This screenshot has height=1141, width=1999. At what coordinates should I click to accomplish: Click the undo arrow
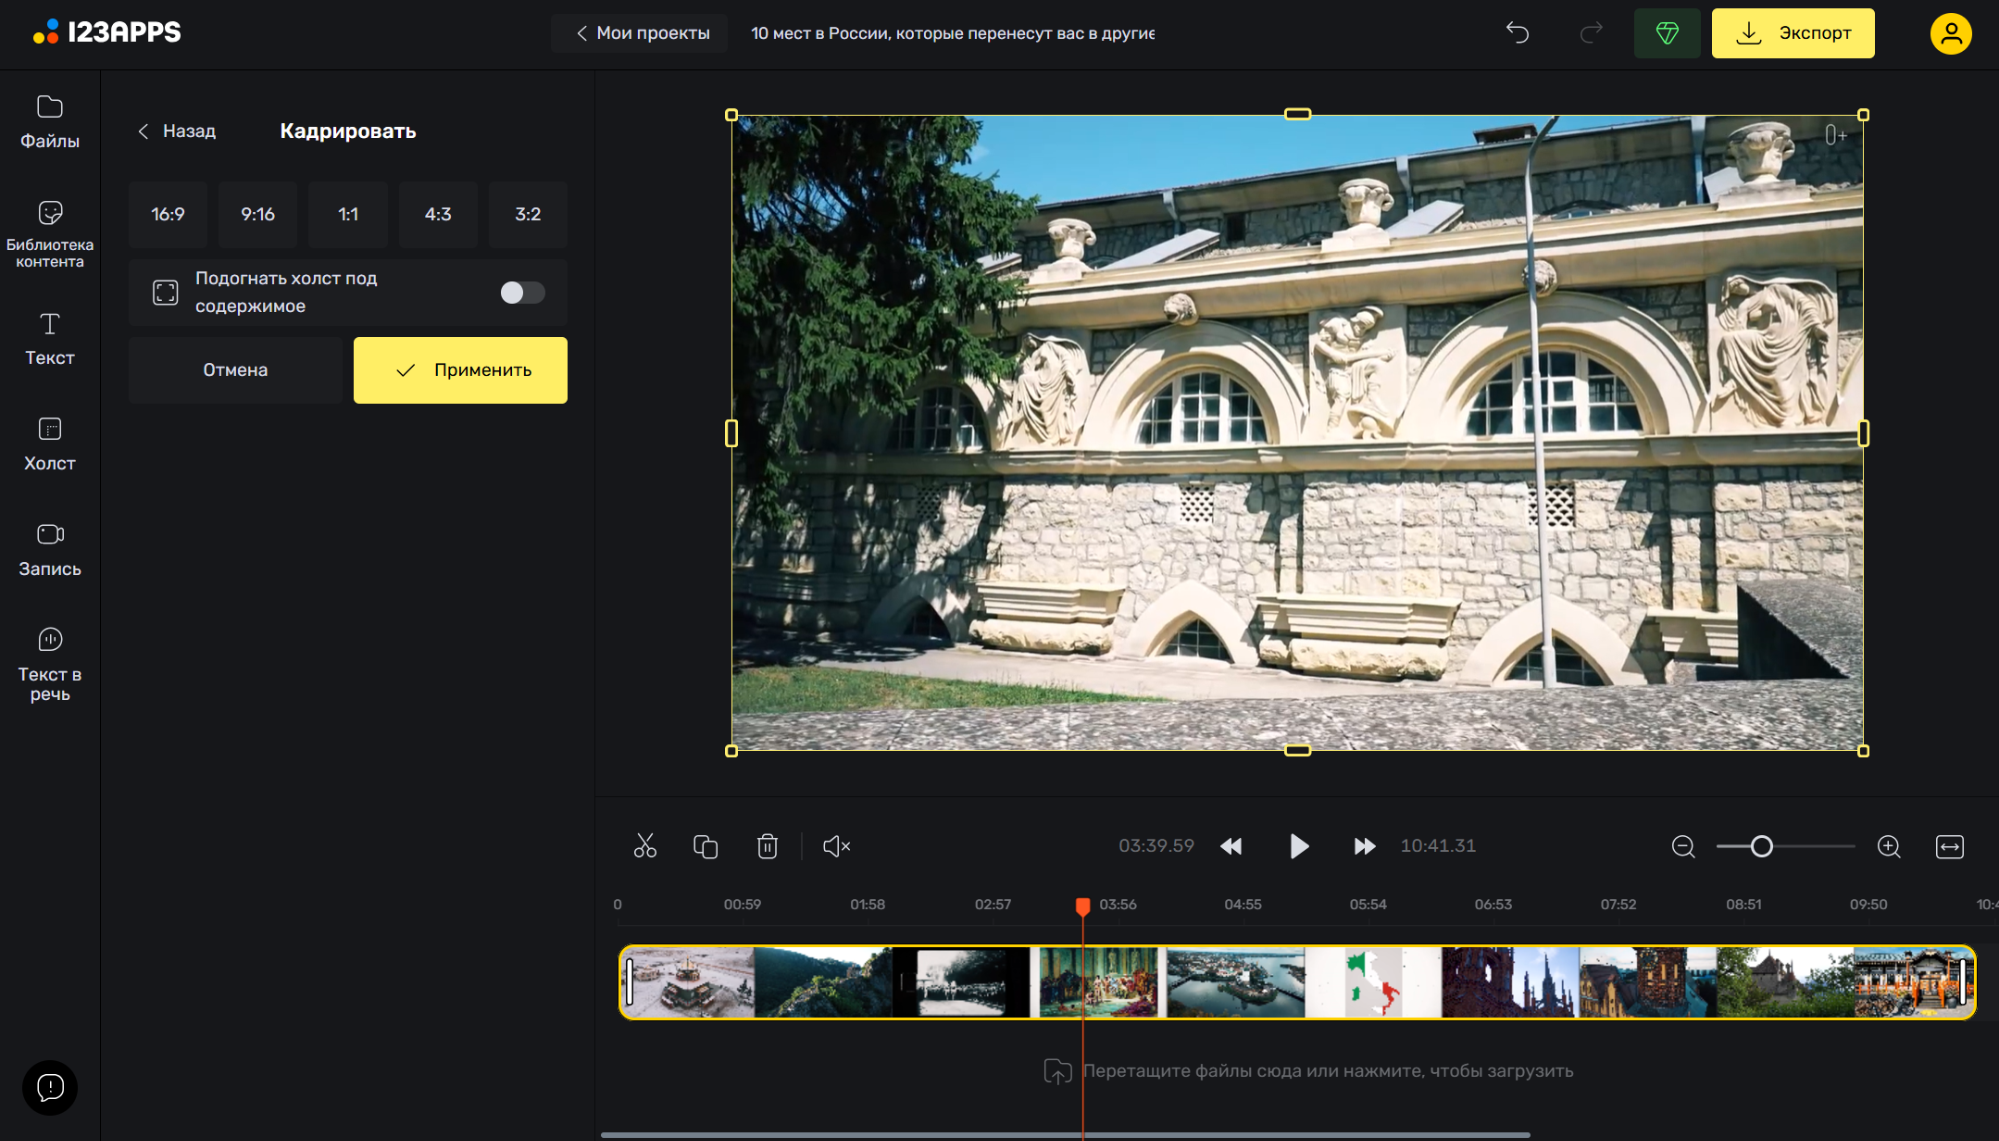coord(1517,33)
